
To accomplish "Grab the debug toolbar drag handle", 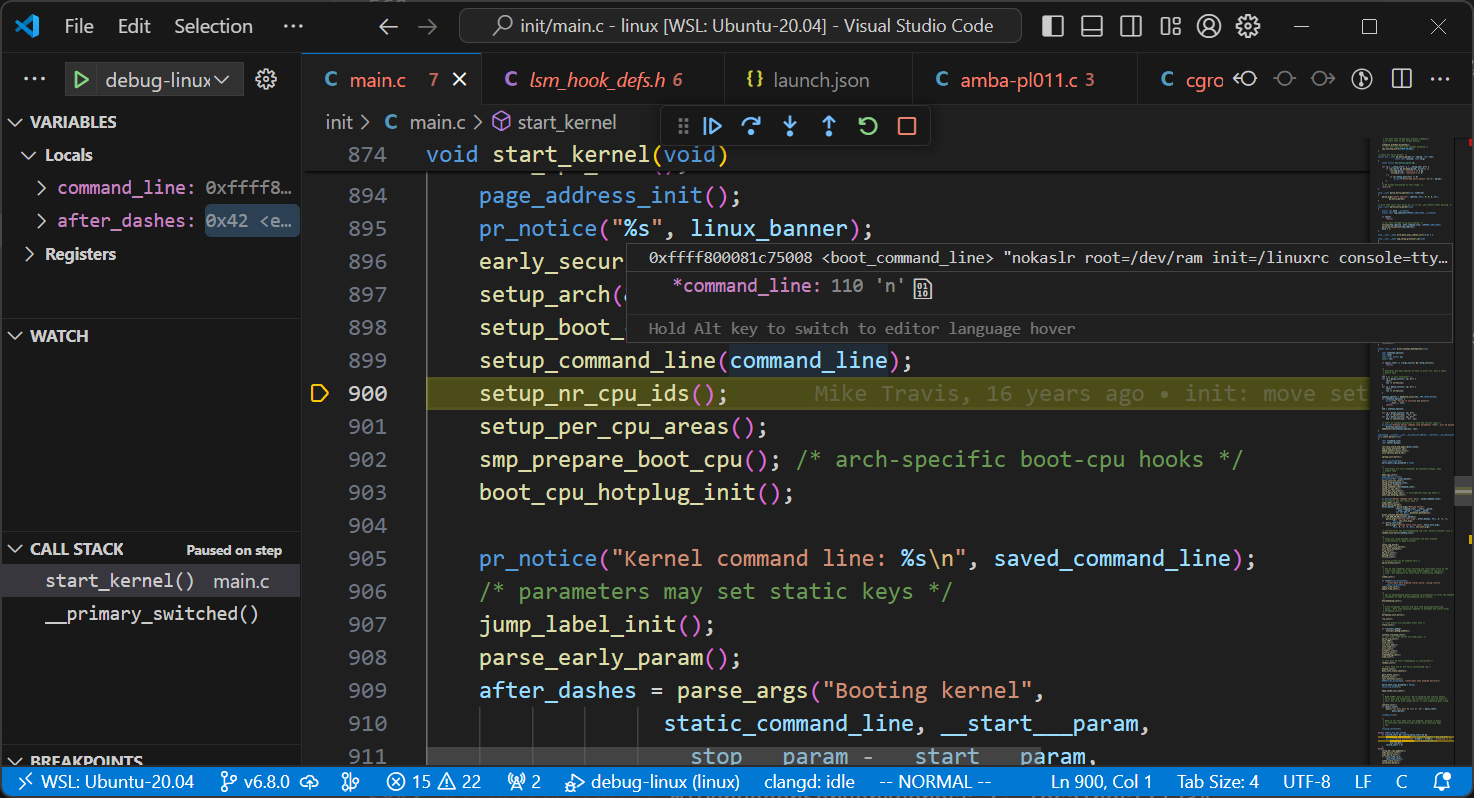I will pyautogui.click(x=684, y=126).
